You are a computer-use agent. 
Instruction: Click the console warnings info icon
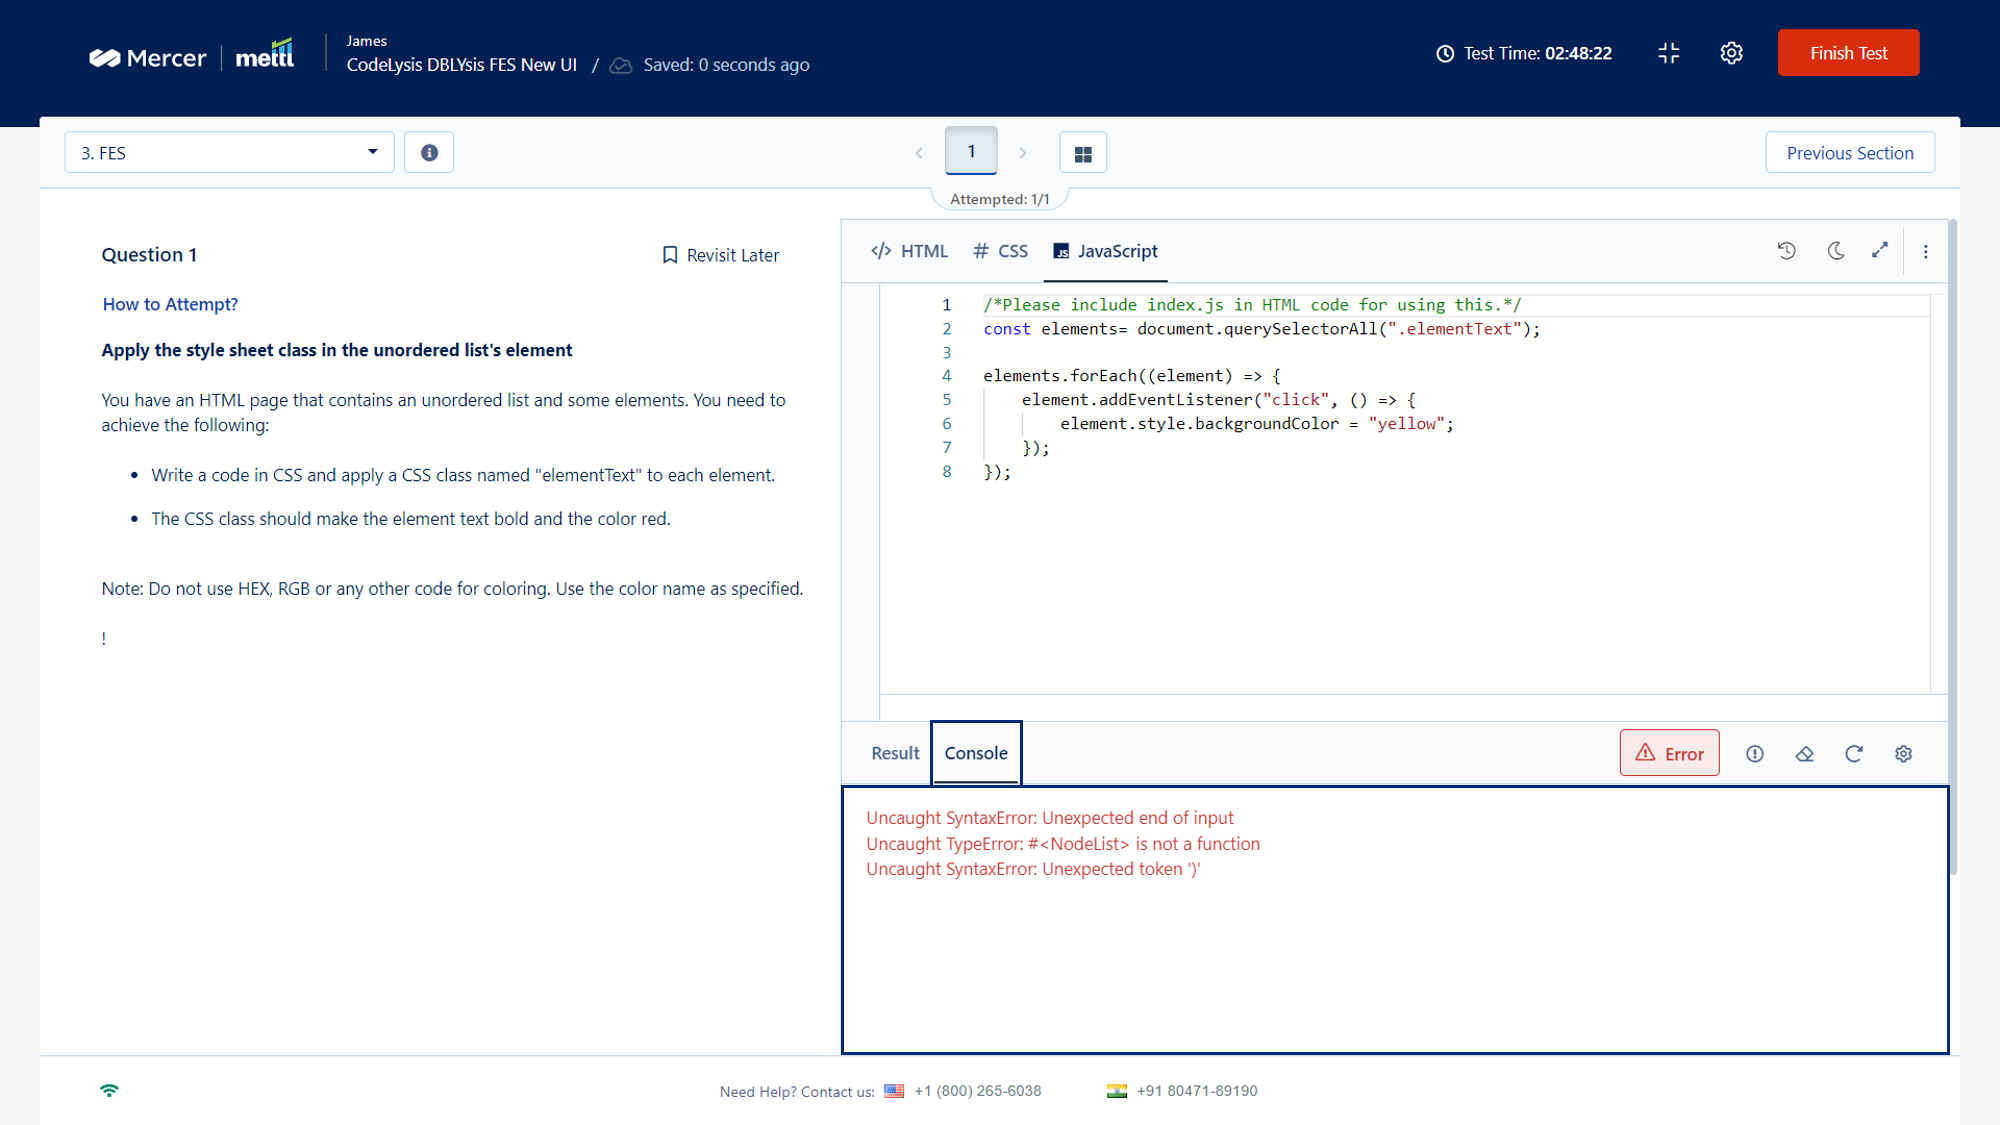pyautogui.click(x=1754, y=754)
